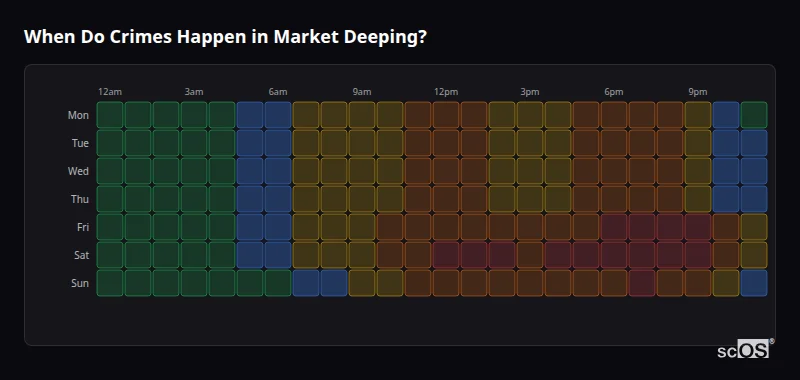Image resolution: width=800 pixels, height=380 pixels.
Task: Select the Saturday 10pm orange cell
Action: tap(726, 255)
